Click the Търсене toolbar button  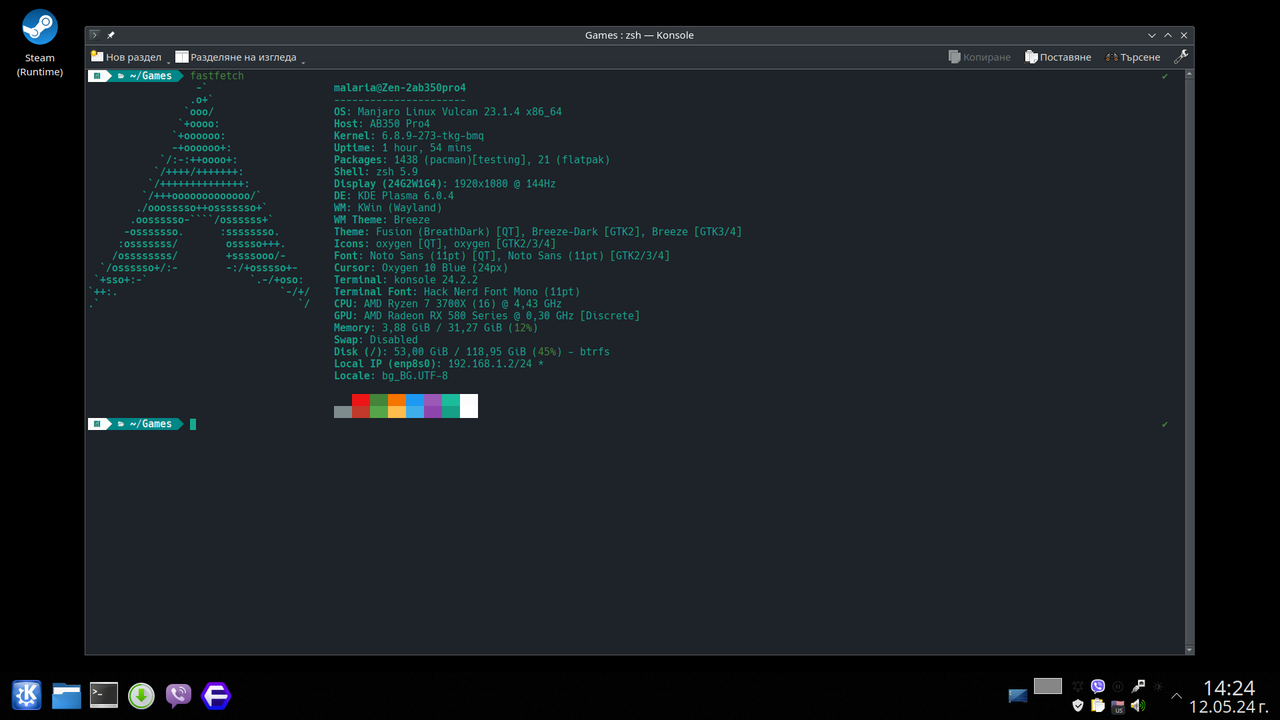pyautogui.click(x=1133, y=57)
